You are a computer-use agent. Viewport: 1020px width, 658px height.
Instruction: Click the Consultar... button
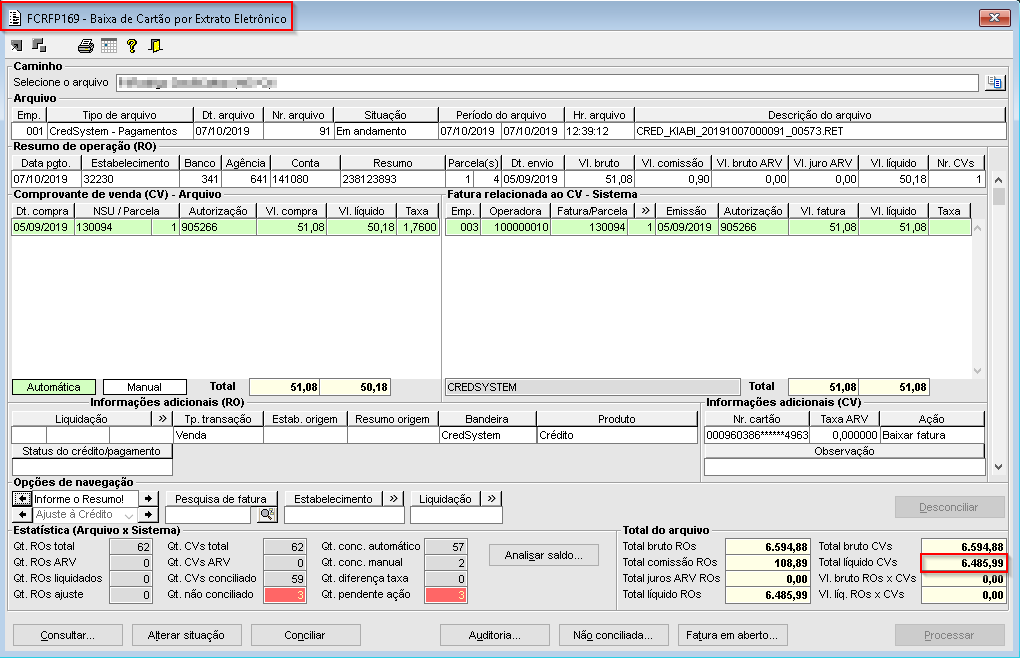click(x=68, y=635)
